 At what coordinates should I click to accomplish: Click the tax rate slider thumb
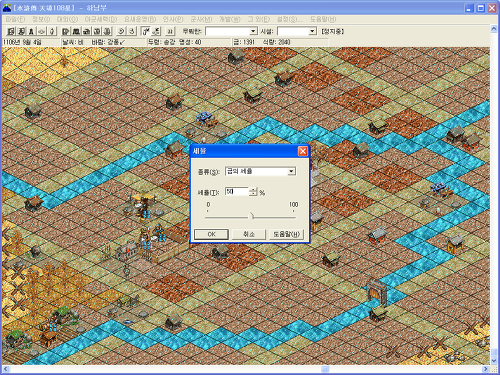[x=252, y=217]
